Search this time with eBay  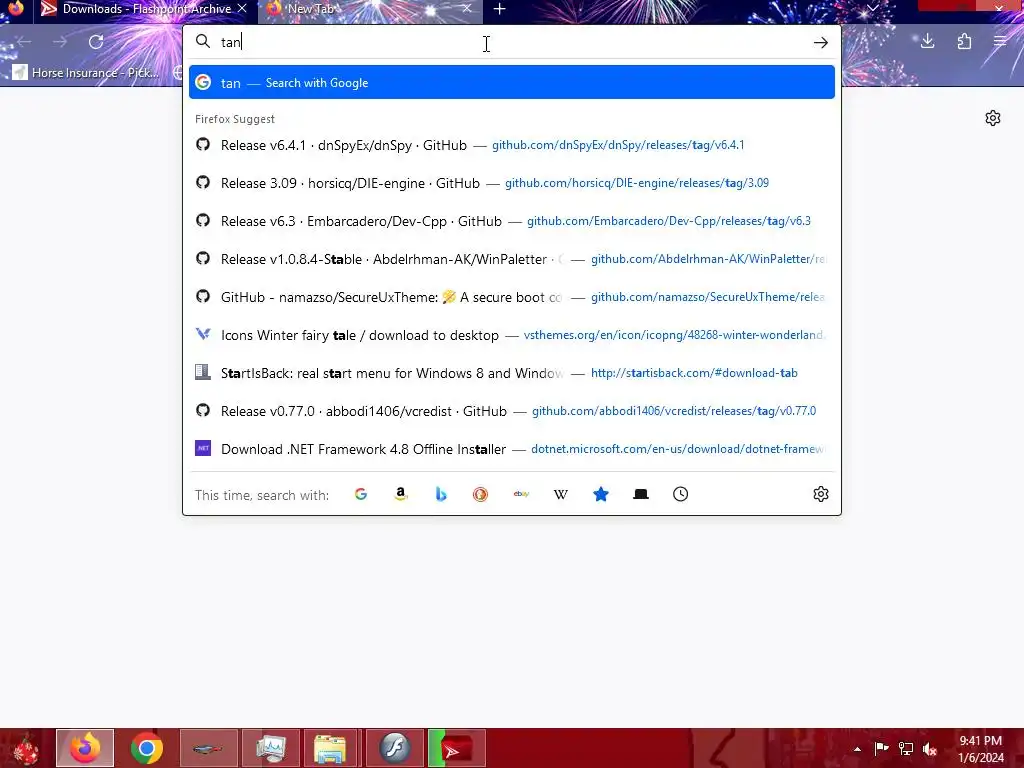point(521,494)
